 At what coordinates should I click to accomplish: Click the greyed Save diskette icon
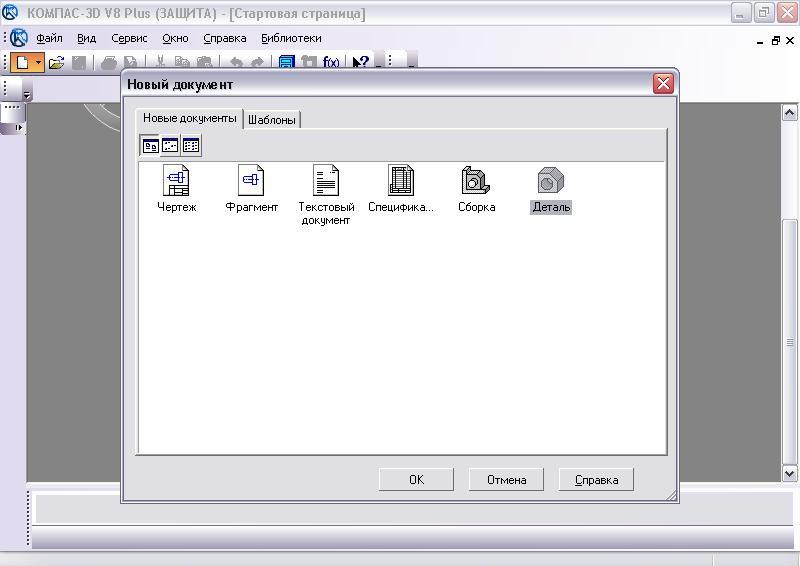pyautogui.click(x=79, y=63)
